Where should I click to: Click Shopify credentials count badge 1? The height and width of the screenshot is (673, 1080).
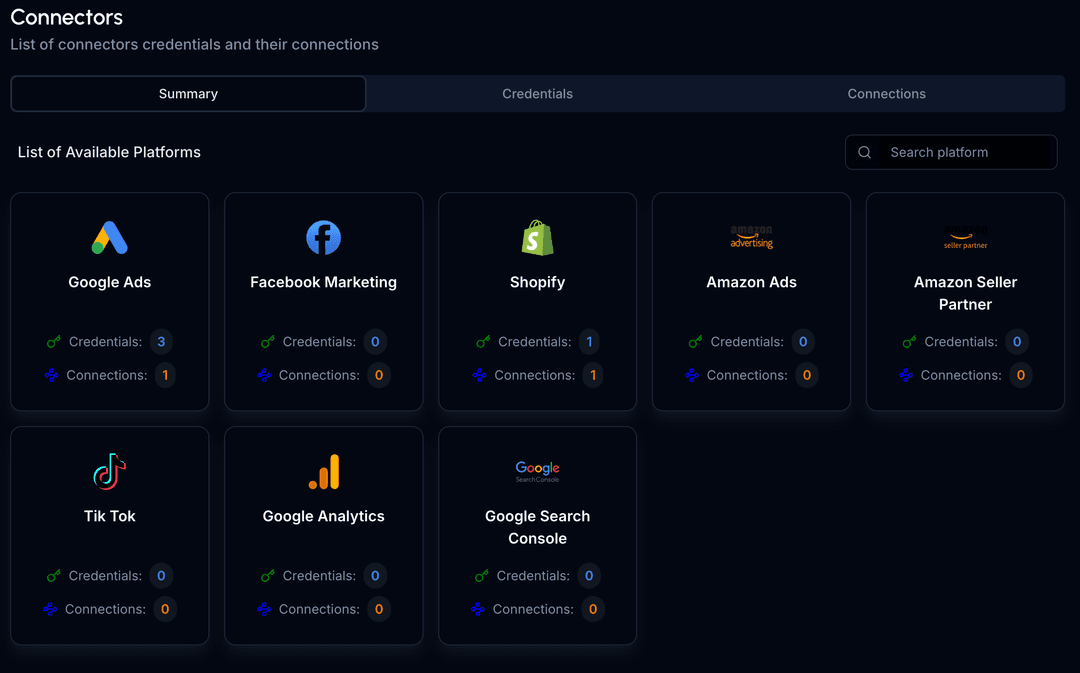(589, 342)
